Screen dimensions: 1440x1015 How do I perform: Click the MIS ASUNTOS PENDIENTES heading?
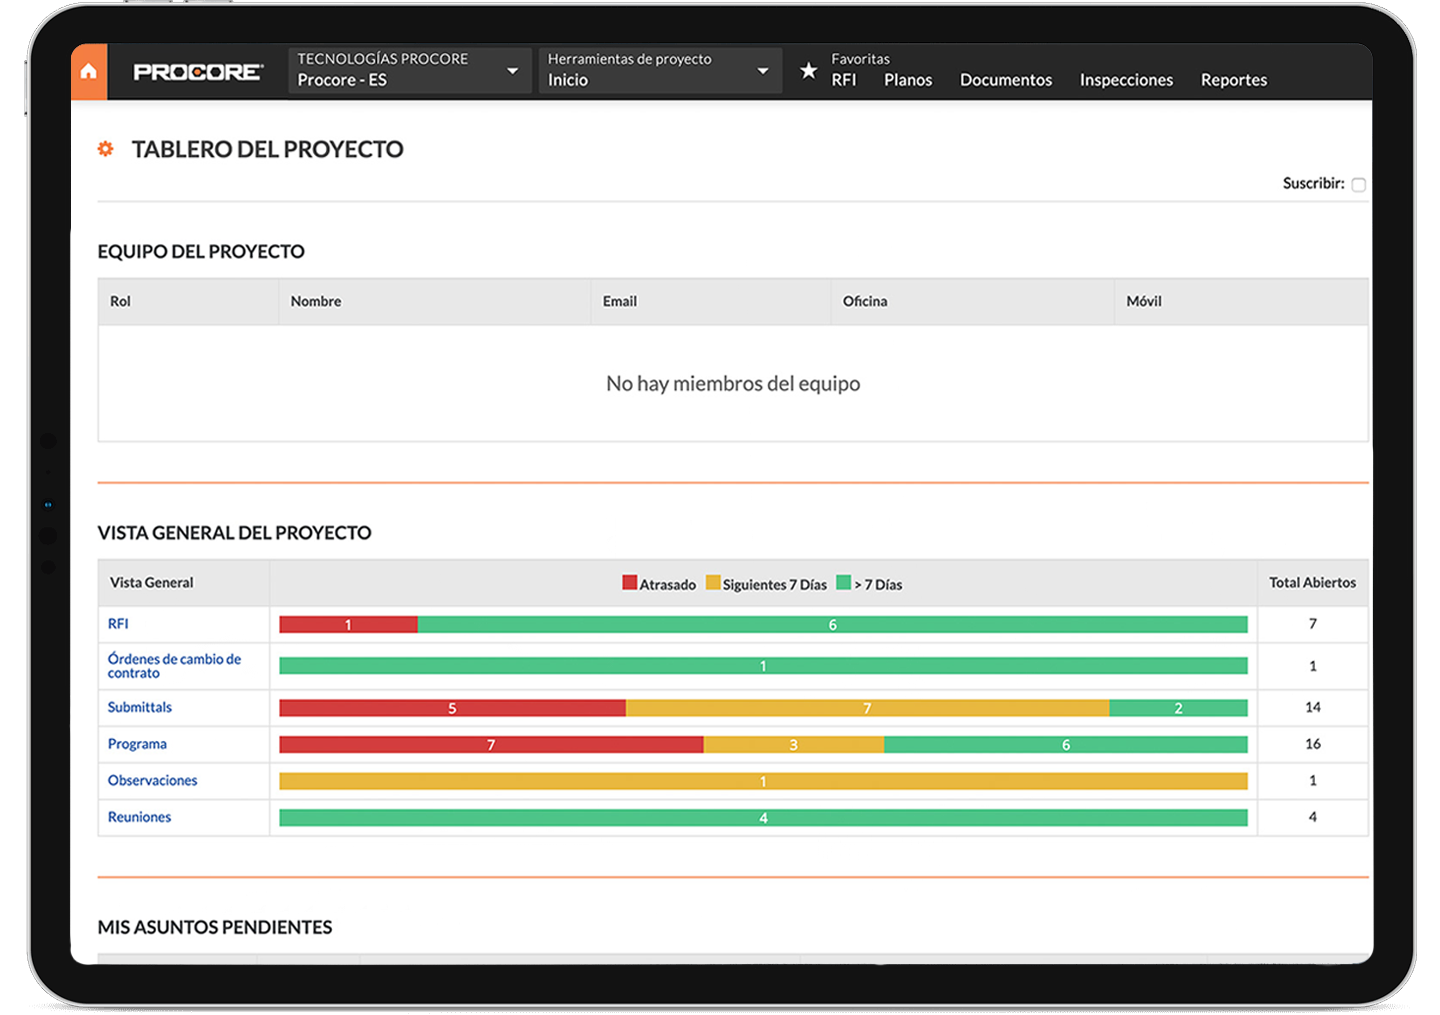[x=215, y=927]
